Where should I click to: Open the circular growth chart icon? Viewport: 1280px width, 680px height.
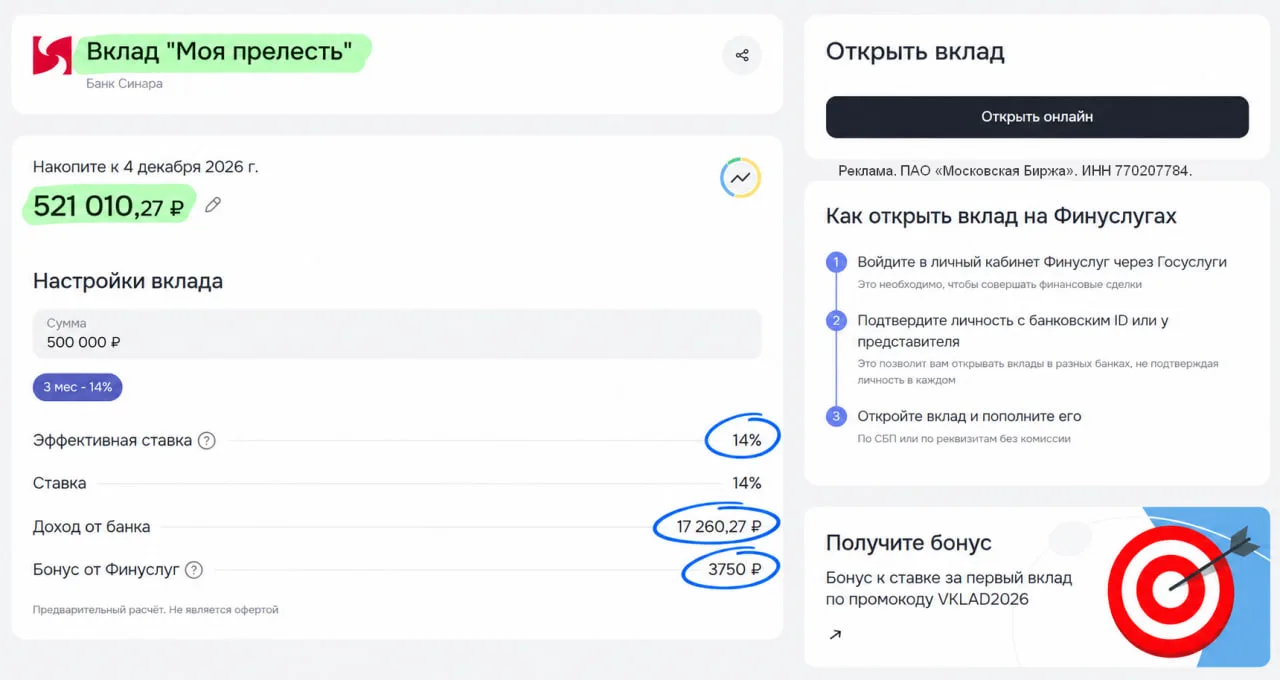pyautogui.click(x=740, y=178)
